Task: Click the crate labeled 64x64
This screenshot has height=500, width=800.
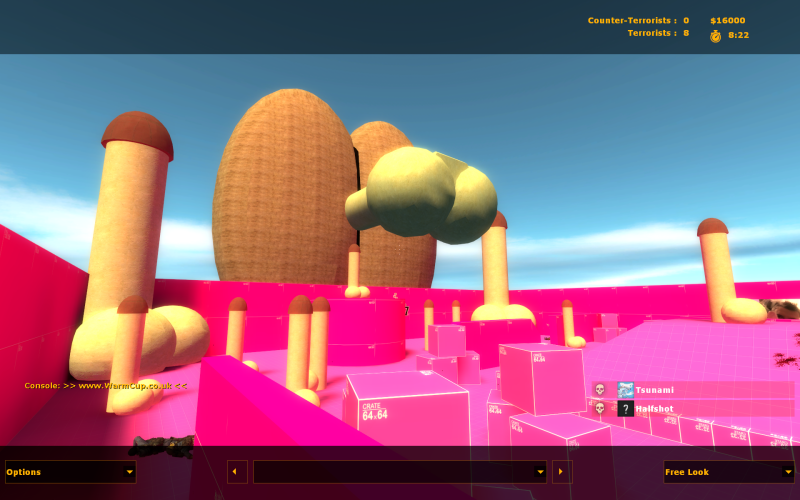Action: (410, 410)
